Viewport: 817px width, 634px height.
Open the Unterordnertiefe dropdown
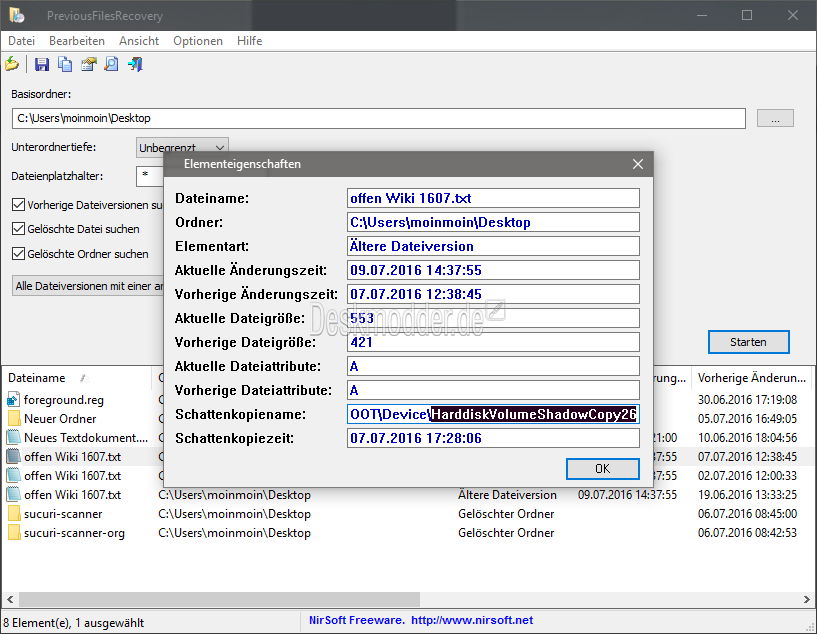[x=182, y=147]
